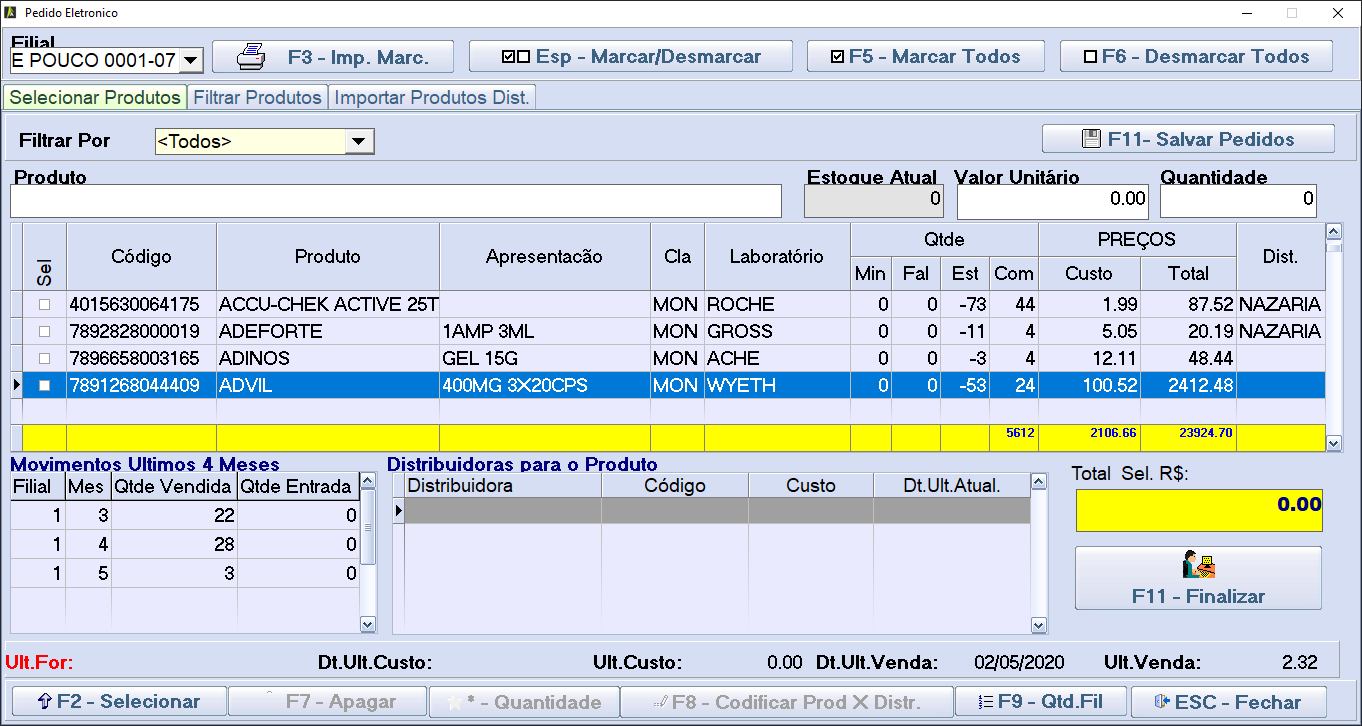Click total cell 87.52
Image resolution: width=1362 pixels, height=726 pixels.
coord(1188,304)
